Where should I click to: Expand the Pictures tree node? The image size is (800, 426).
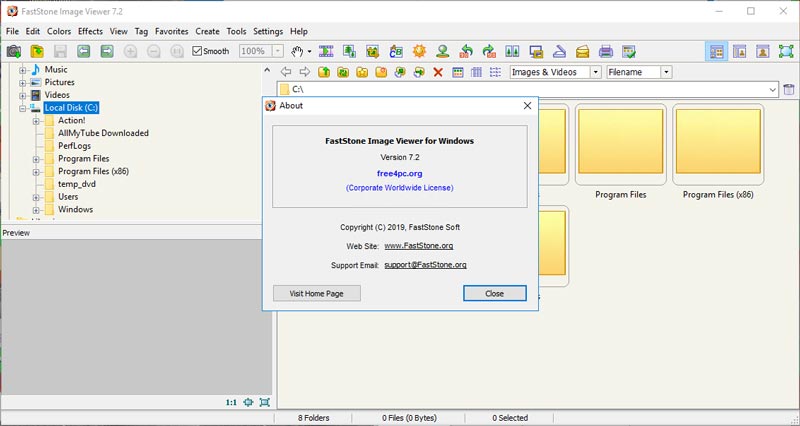click(22, 83)
